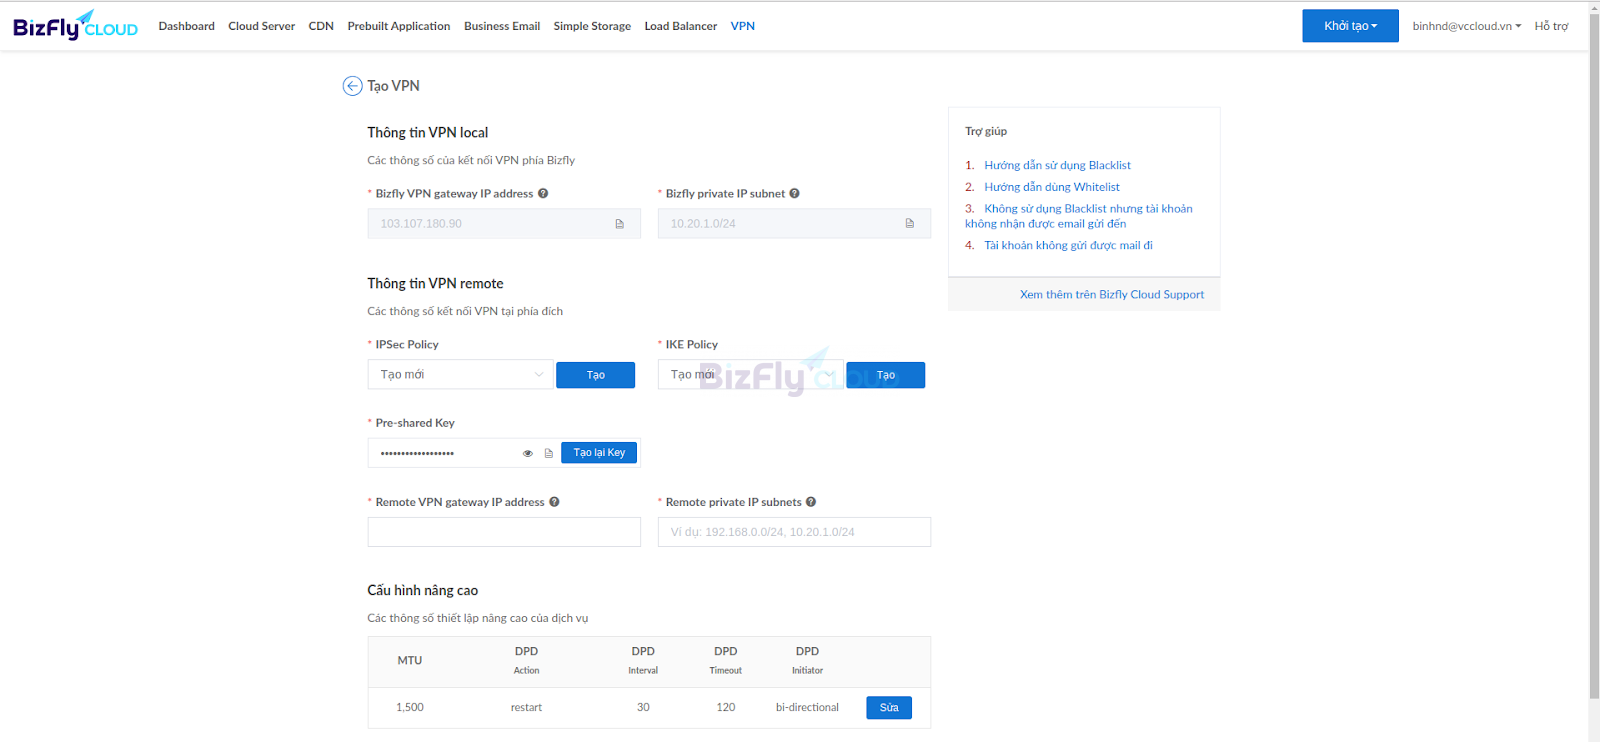Open the binhnd@vccloud.vn account menu
The image size is (1600, 742).
tap(1466, 26)
